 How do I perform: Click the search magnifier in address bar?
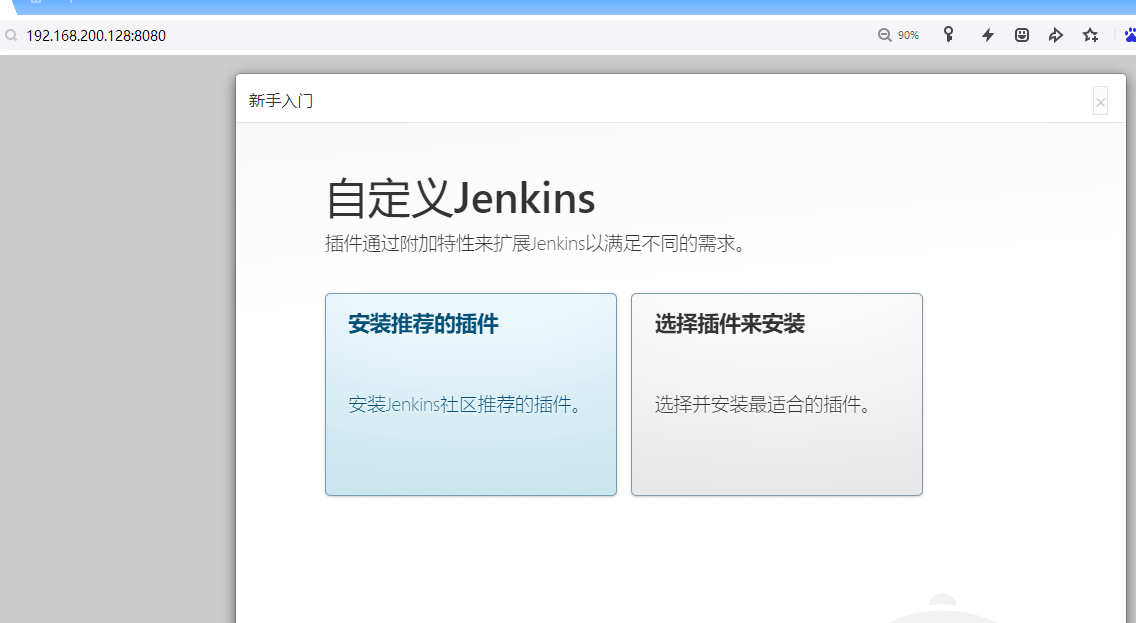coord(11,35)
